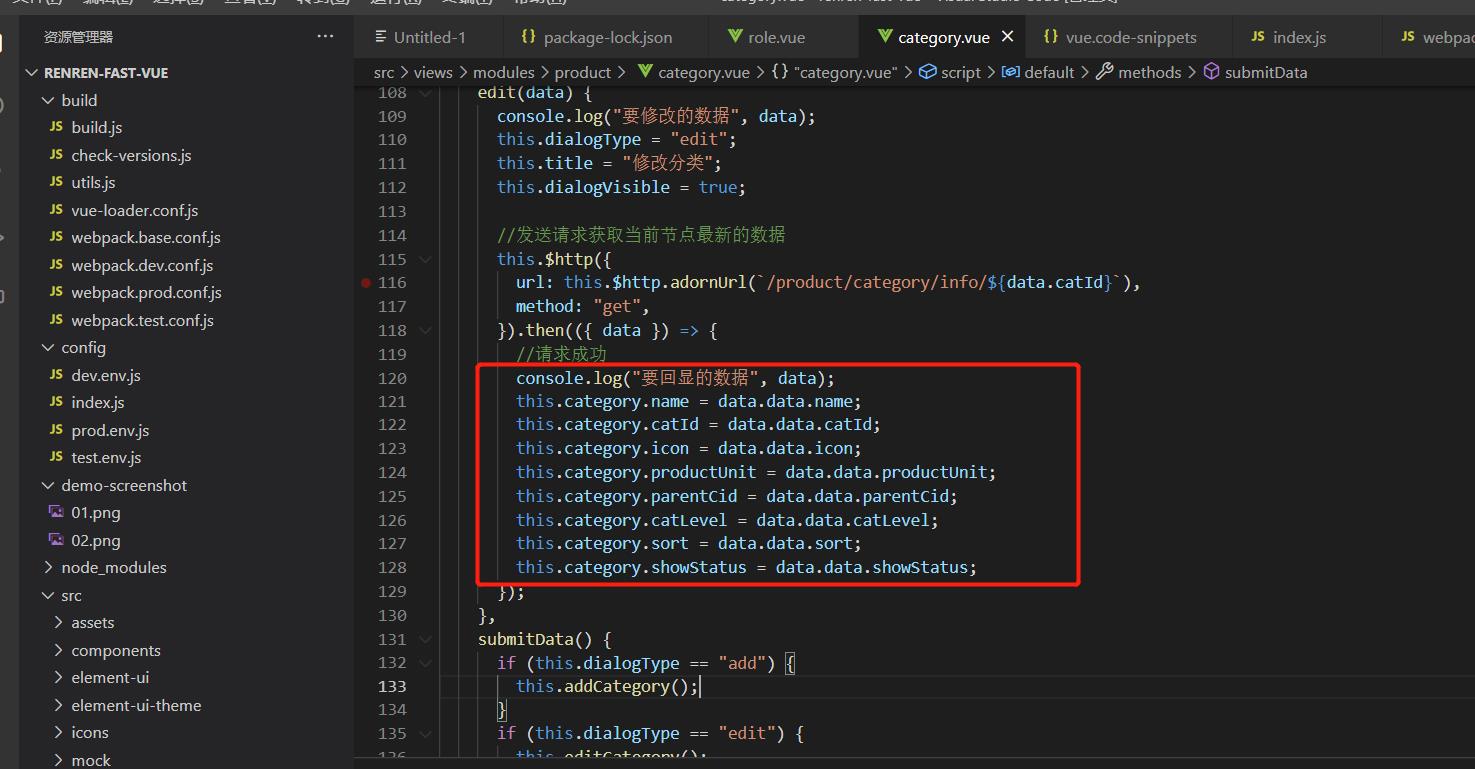Fold the add if-block at line 132

[427, 663]
